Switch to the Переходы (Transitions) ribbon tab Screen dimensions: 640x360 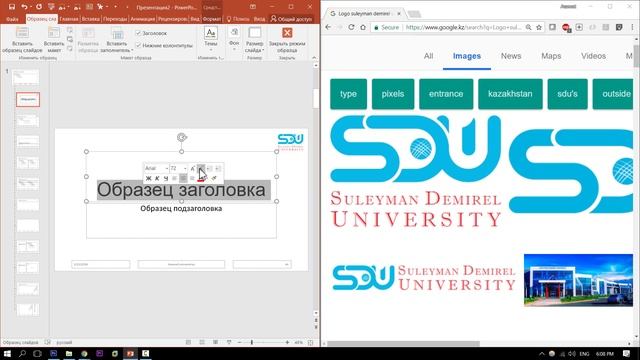[x=115, y=19]
